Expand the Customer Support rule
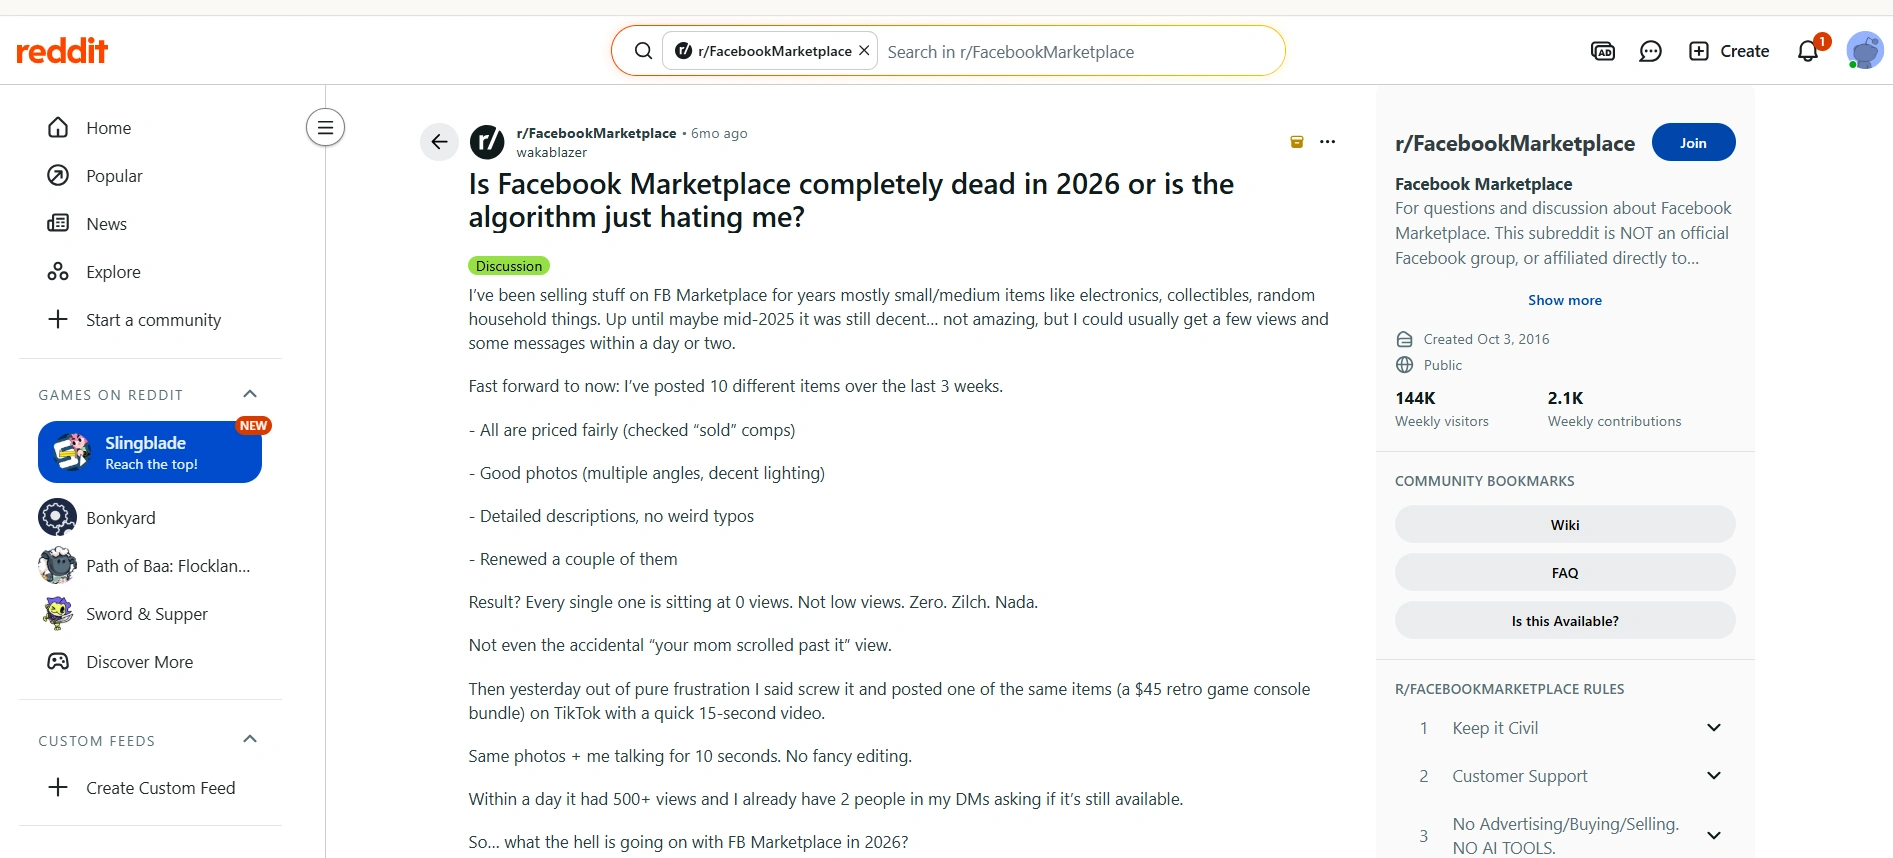This screenshot has width=1893, height=858. click(x=1713, y=776)
